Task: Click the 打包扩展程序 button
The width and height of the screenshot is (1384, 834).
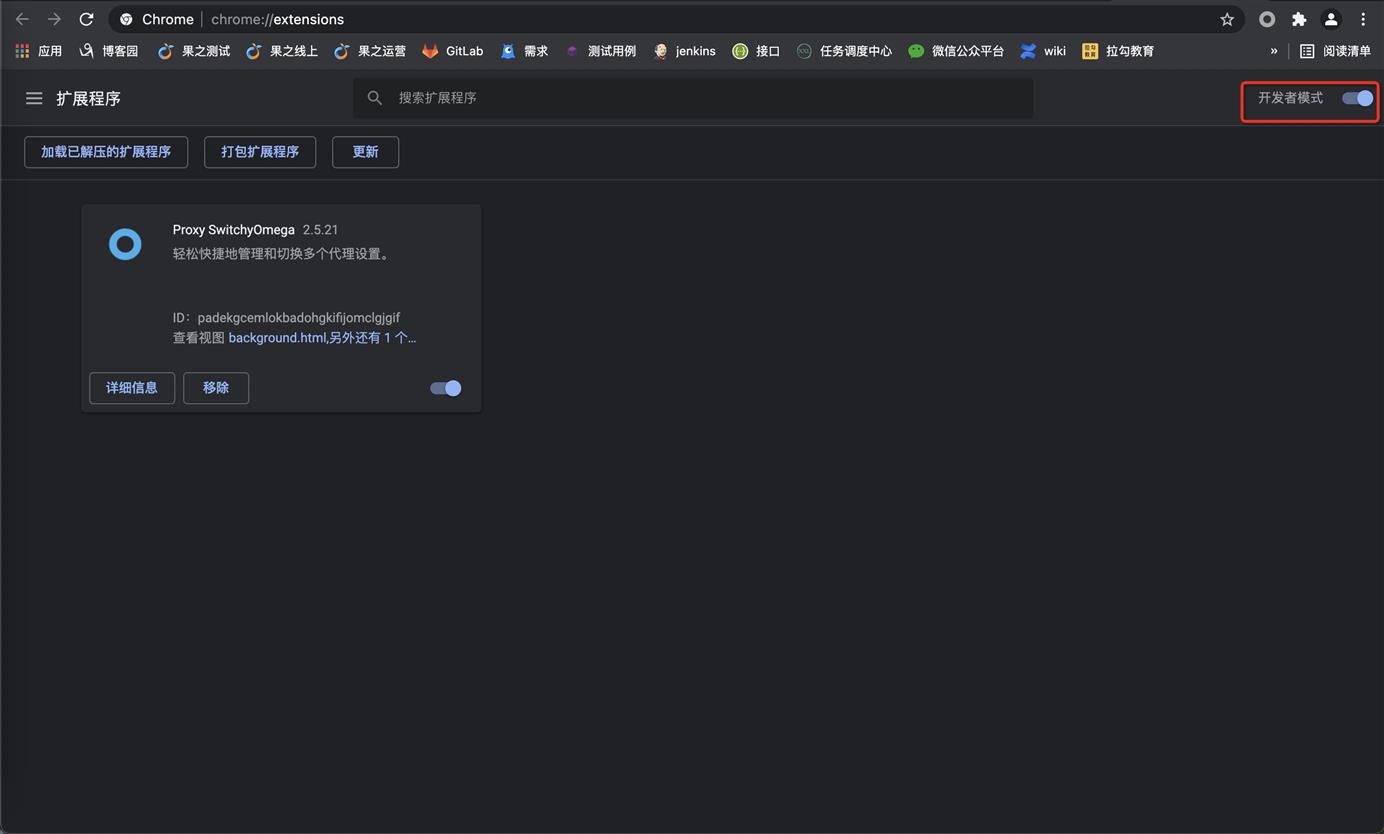Action: (x=260, y=152)
